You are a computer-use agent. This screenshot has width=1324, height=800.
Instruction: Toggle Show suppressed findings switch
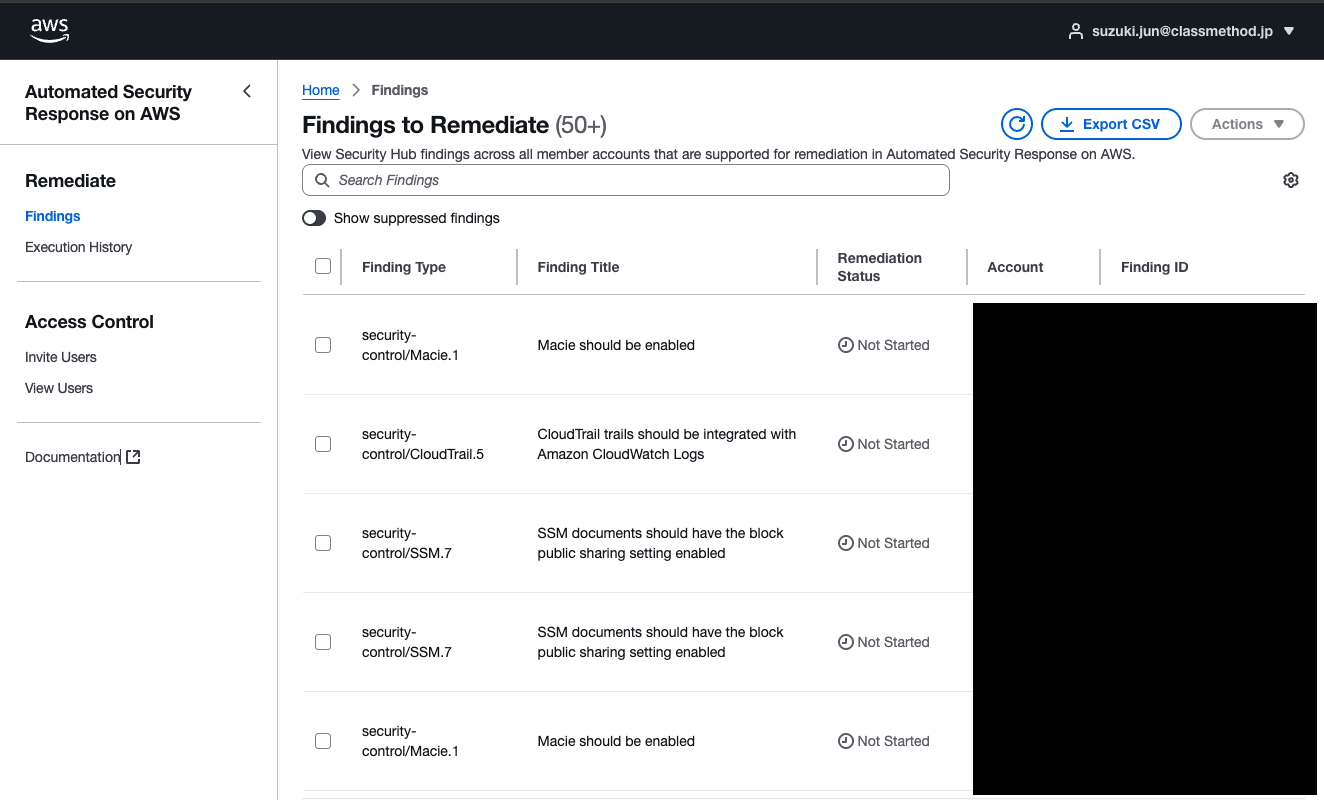tap(314, 218)
